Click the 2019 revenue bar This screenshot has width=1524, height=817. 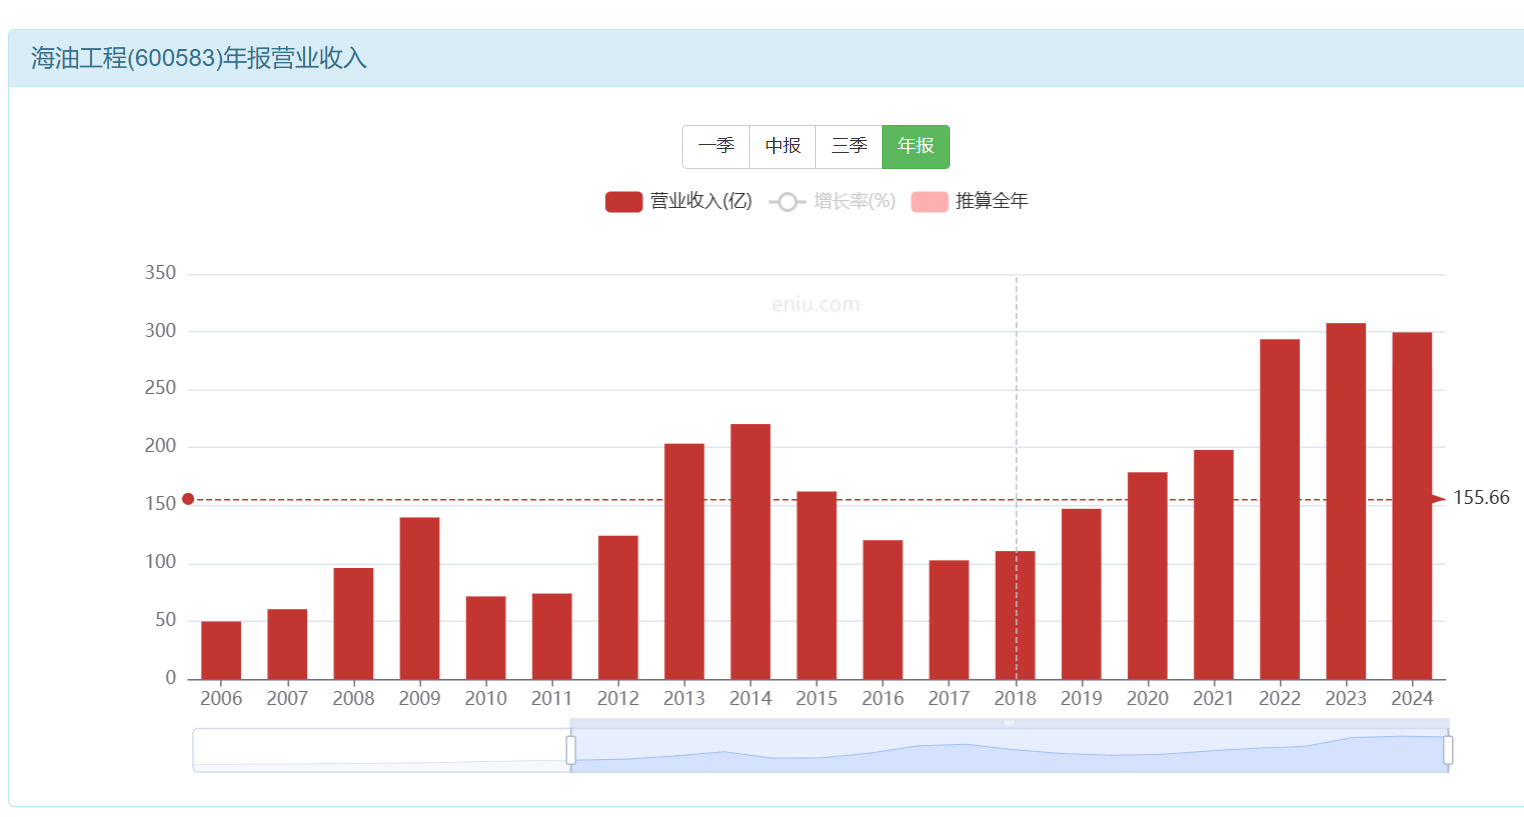pyautogui.click(x=1081, y=594)
